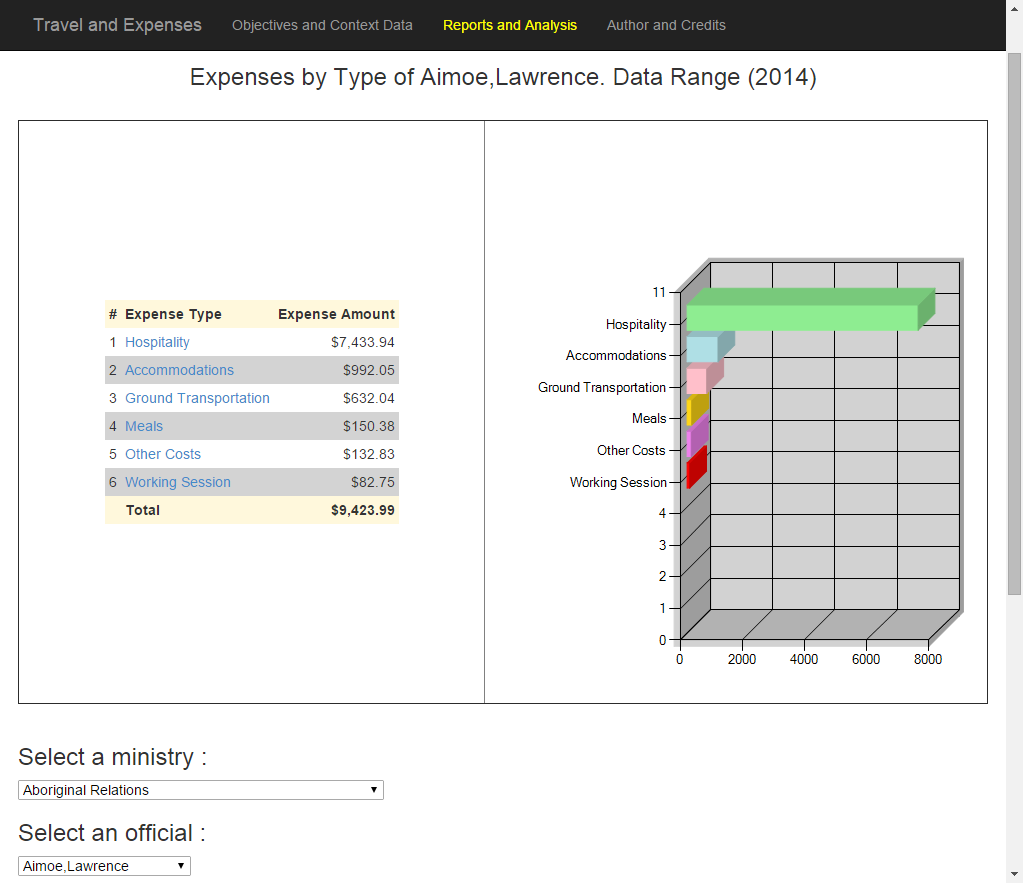Open the Hospitality expense link
This screenshot has height=883, width=1023.
[157, 342]
